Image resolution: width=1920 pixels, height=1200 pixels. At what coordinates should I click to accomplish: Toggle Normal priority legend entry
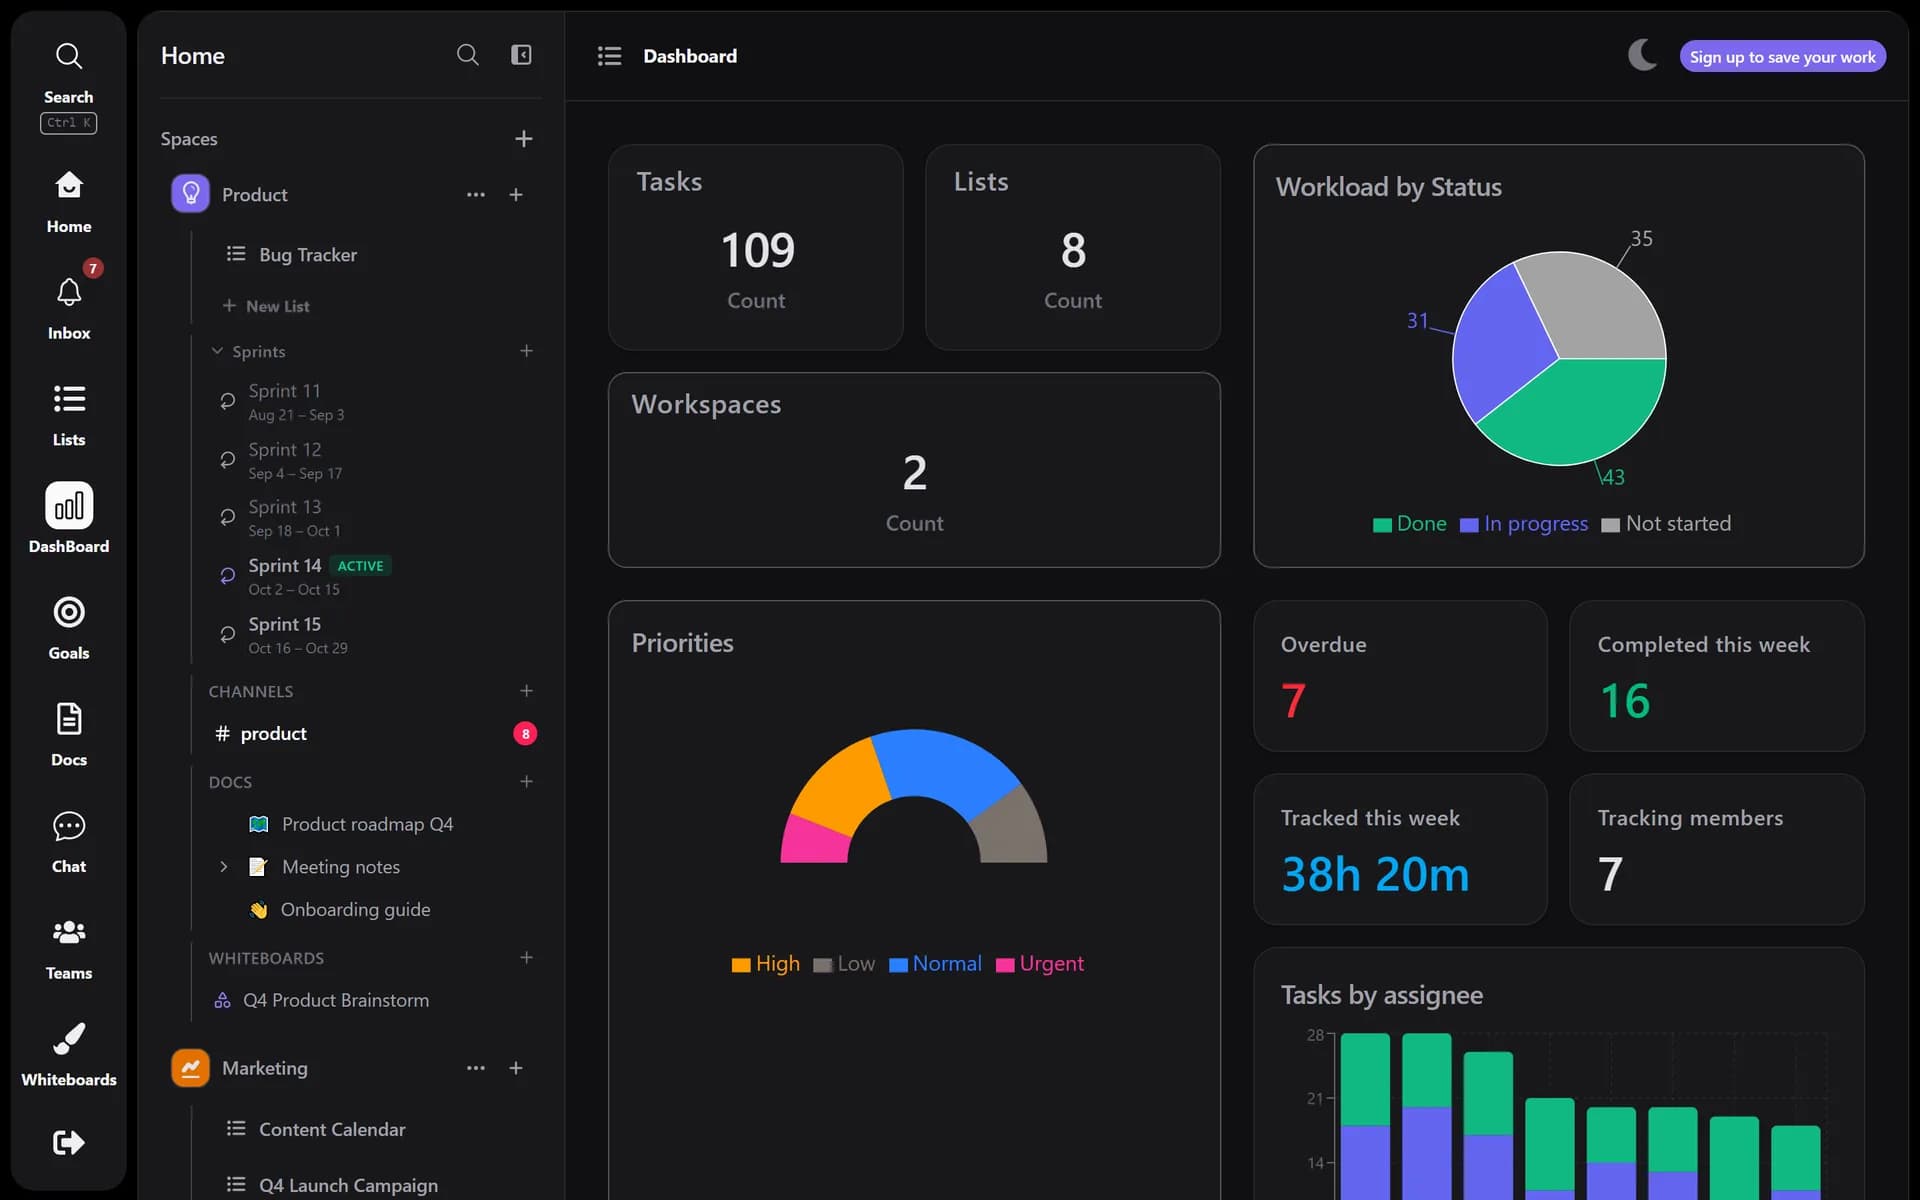(935, 964)
